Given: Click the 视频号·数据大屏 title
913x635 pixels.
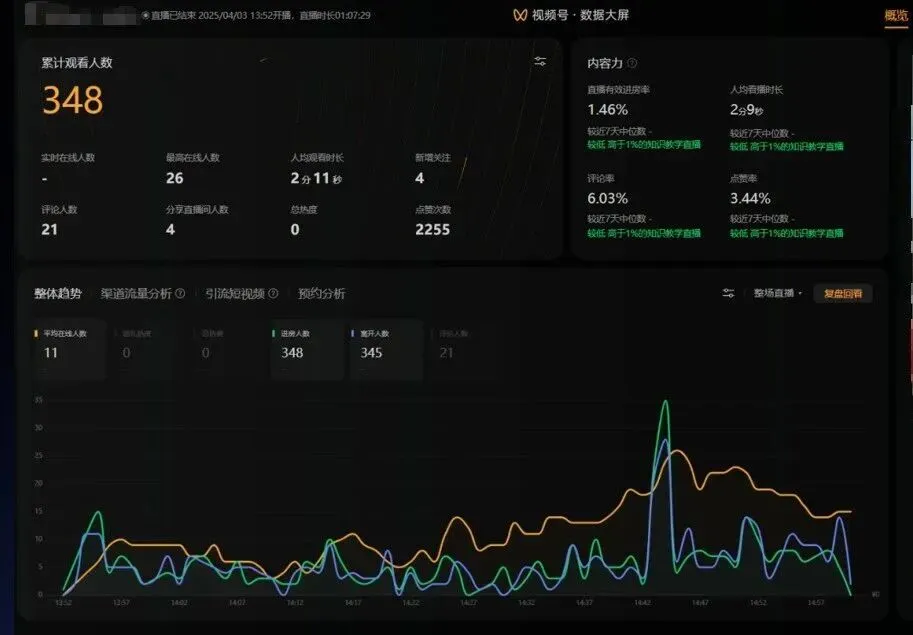Looking at the screenshot, I should (x=581, y=15).
